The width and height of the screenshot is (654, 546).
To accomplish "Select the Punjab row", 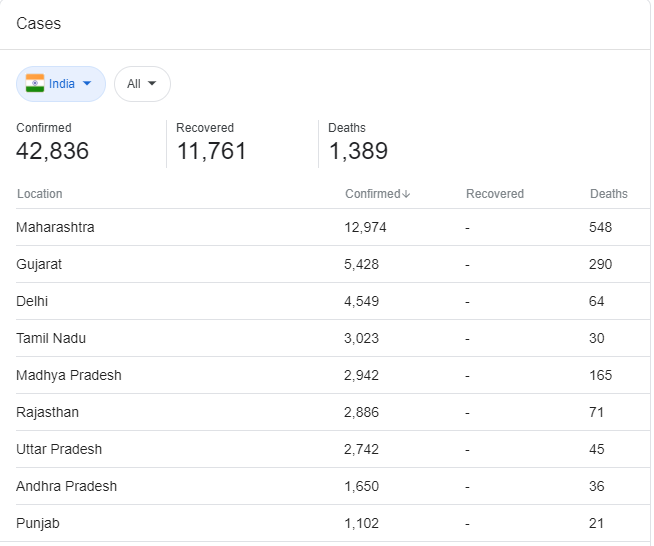I will pyautogui.click(x=333, y=523).
